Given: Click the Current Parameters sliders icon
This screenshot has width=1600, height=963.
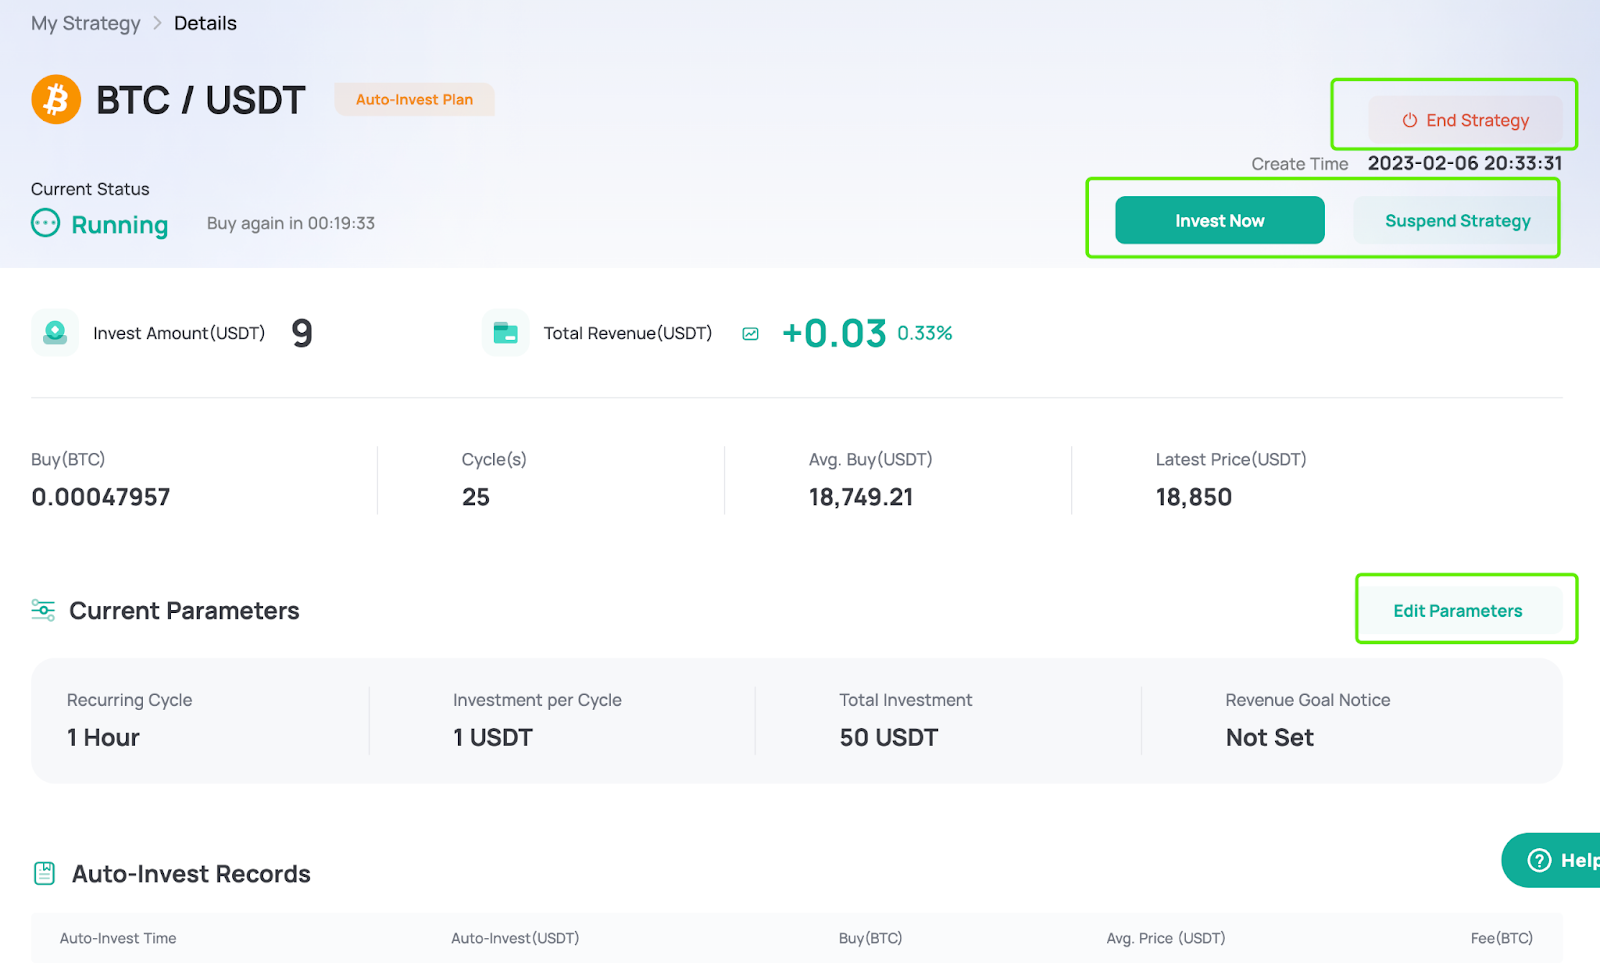Looking at the screenshot, I should pyautogui.click(x=43, y=610).
